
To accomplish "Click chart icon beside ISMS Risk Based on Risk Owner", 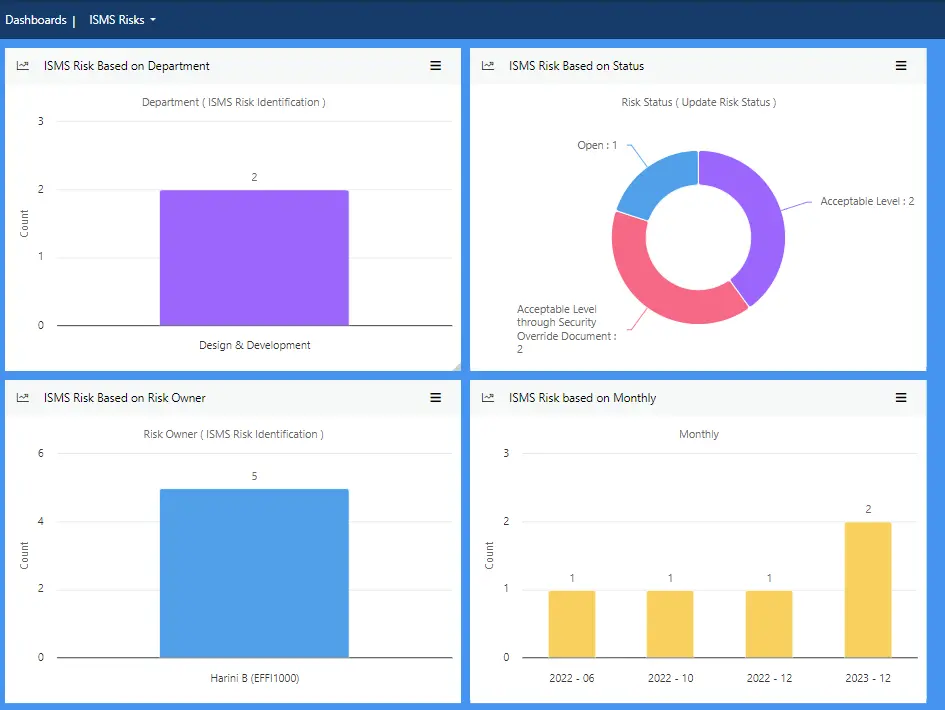I will [x=23, y=398].
